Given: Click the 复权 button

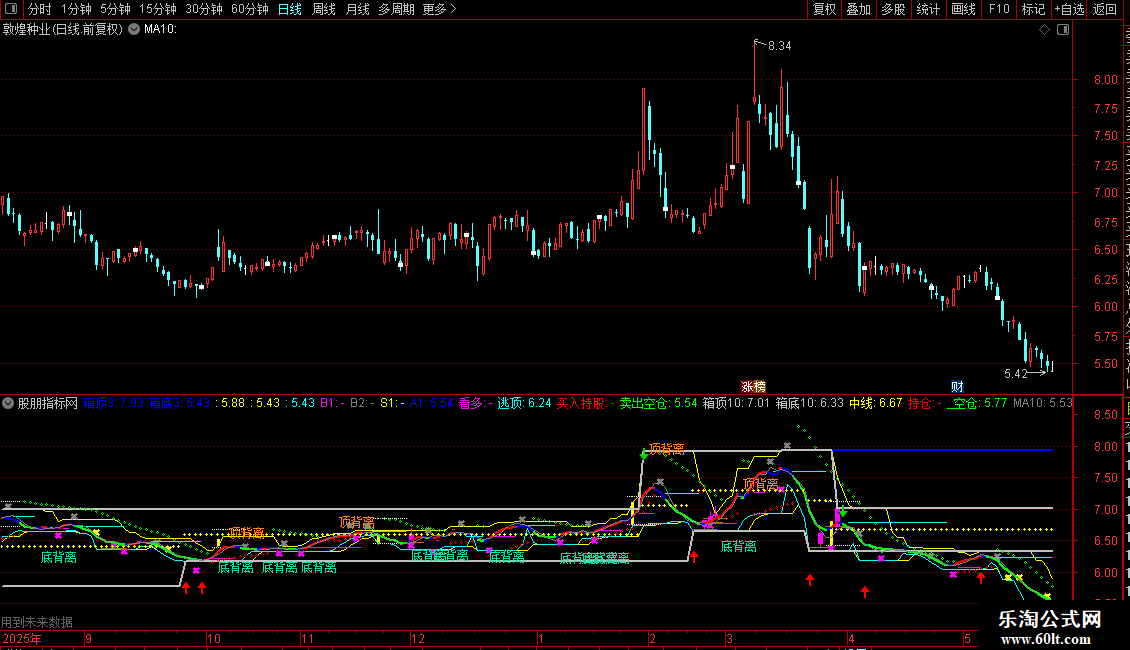Looking at the screenshot, I should 824,9.
